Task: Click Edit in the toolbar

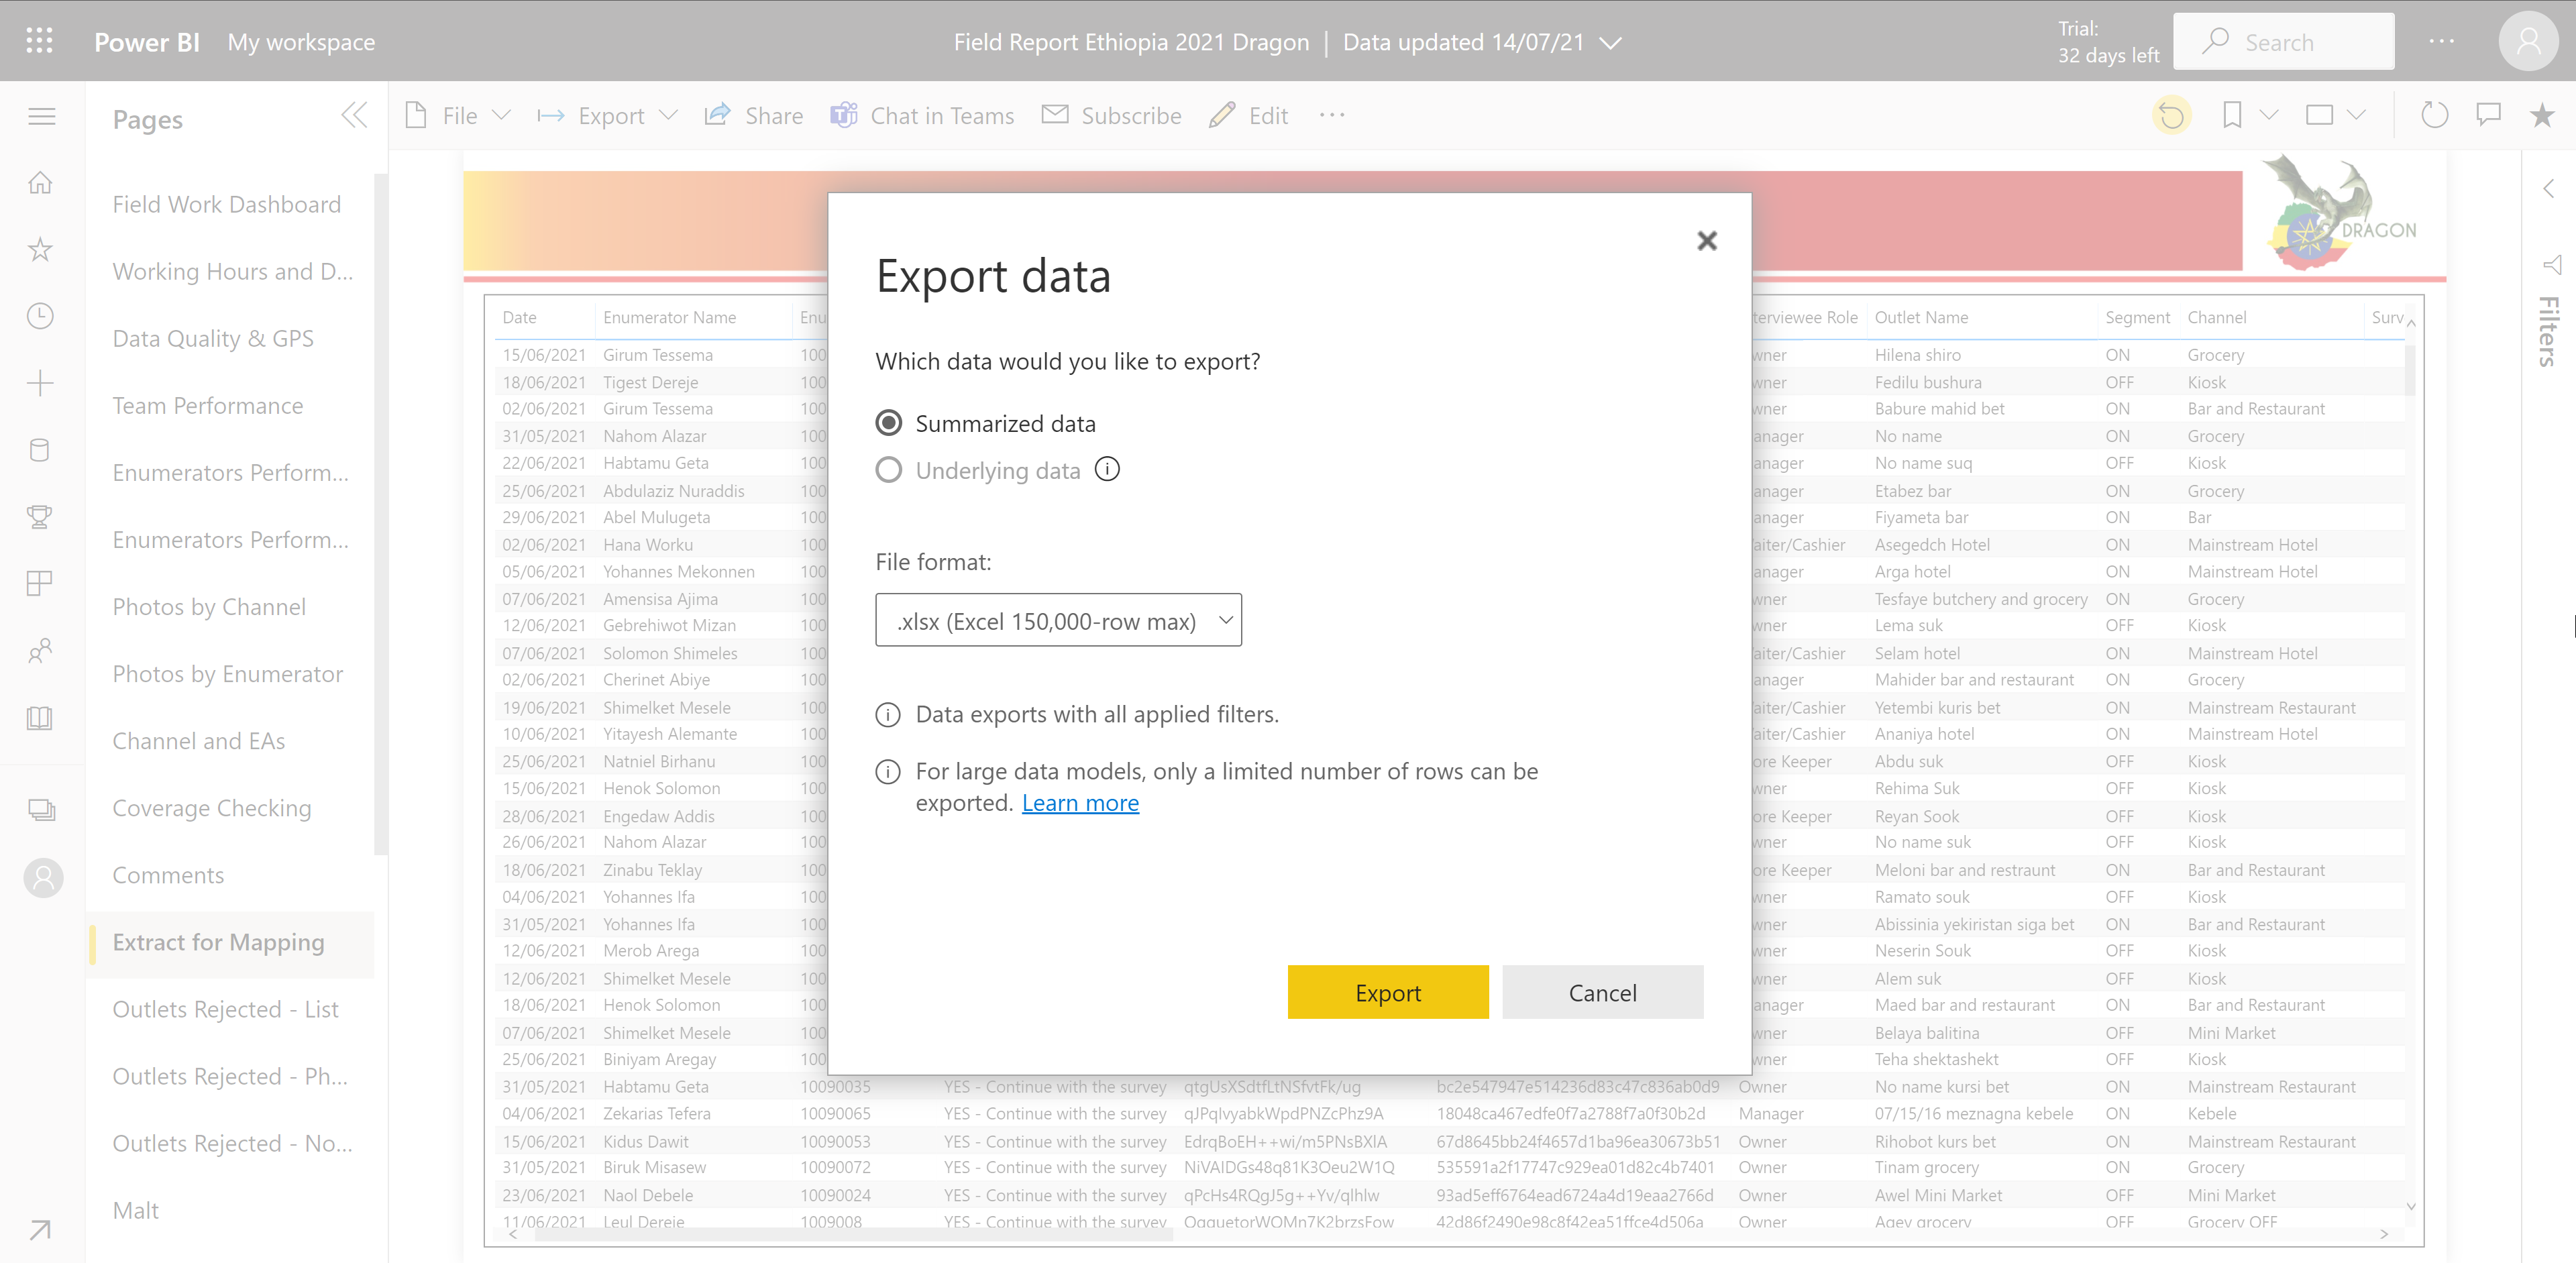Action: 1248,116
